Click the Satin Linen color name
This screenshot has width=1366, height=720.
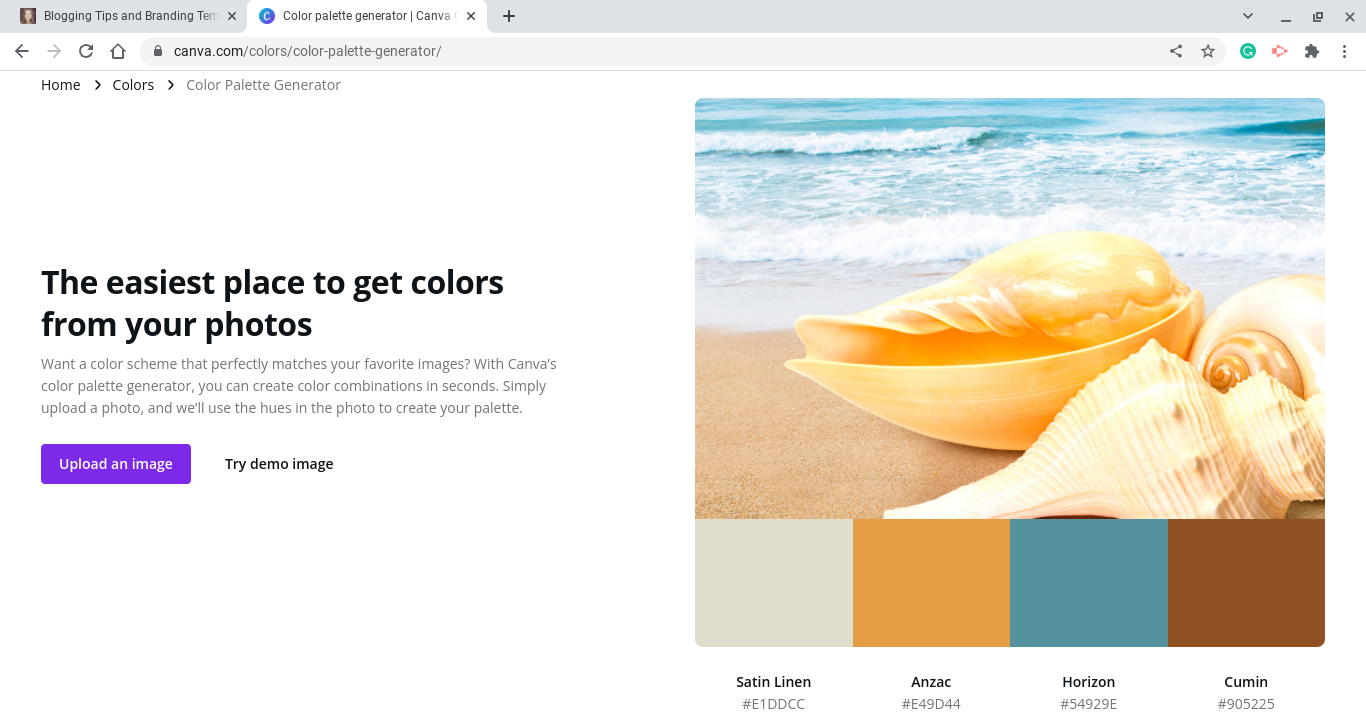774,682
